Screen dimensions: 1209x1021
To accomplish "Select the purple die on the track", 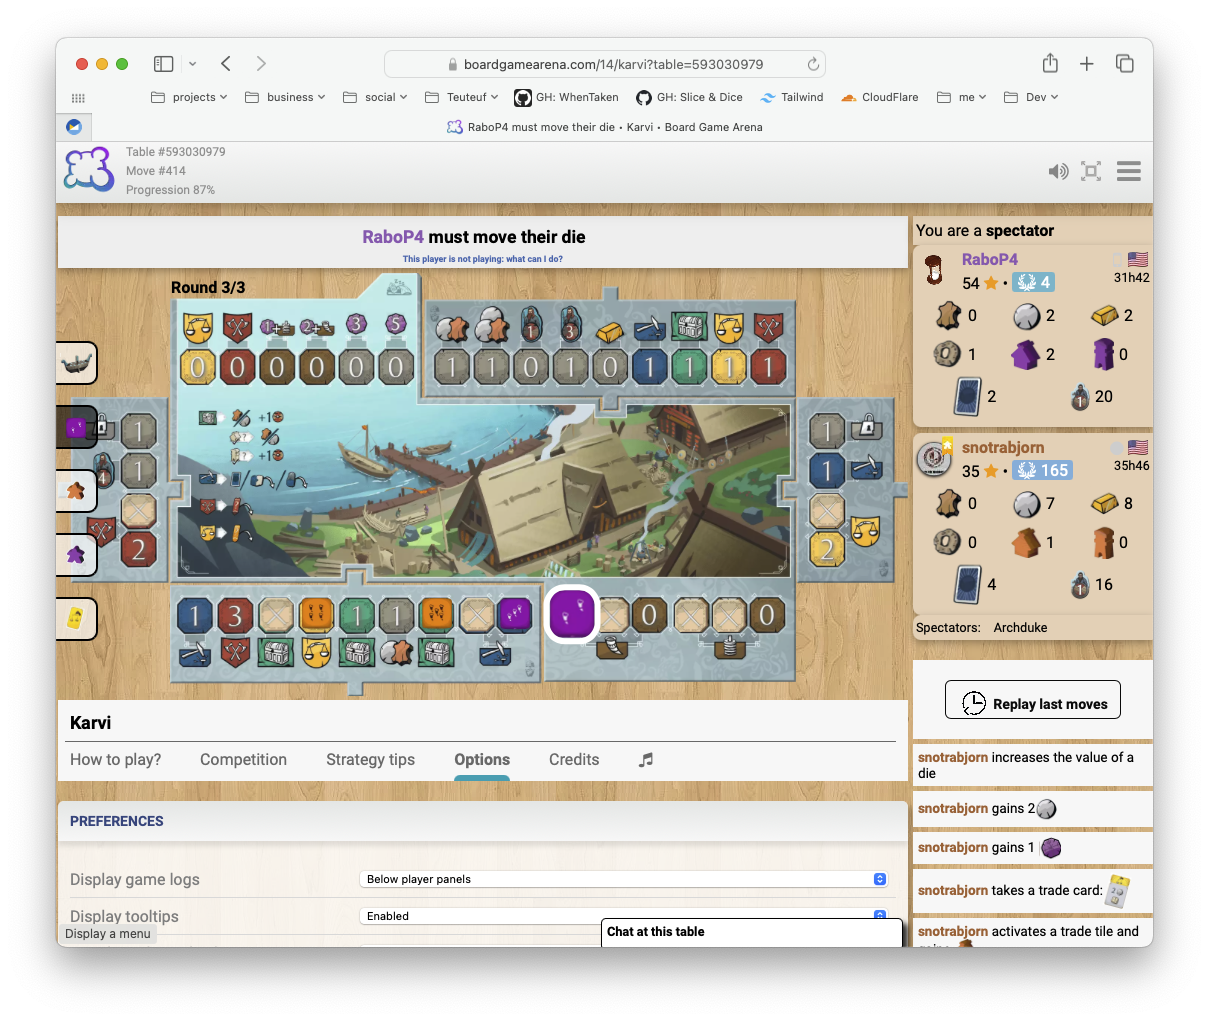I will click(x=573, y=613).
